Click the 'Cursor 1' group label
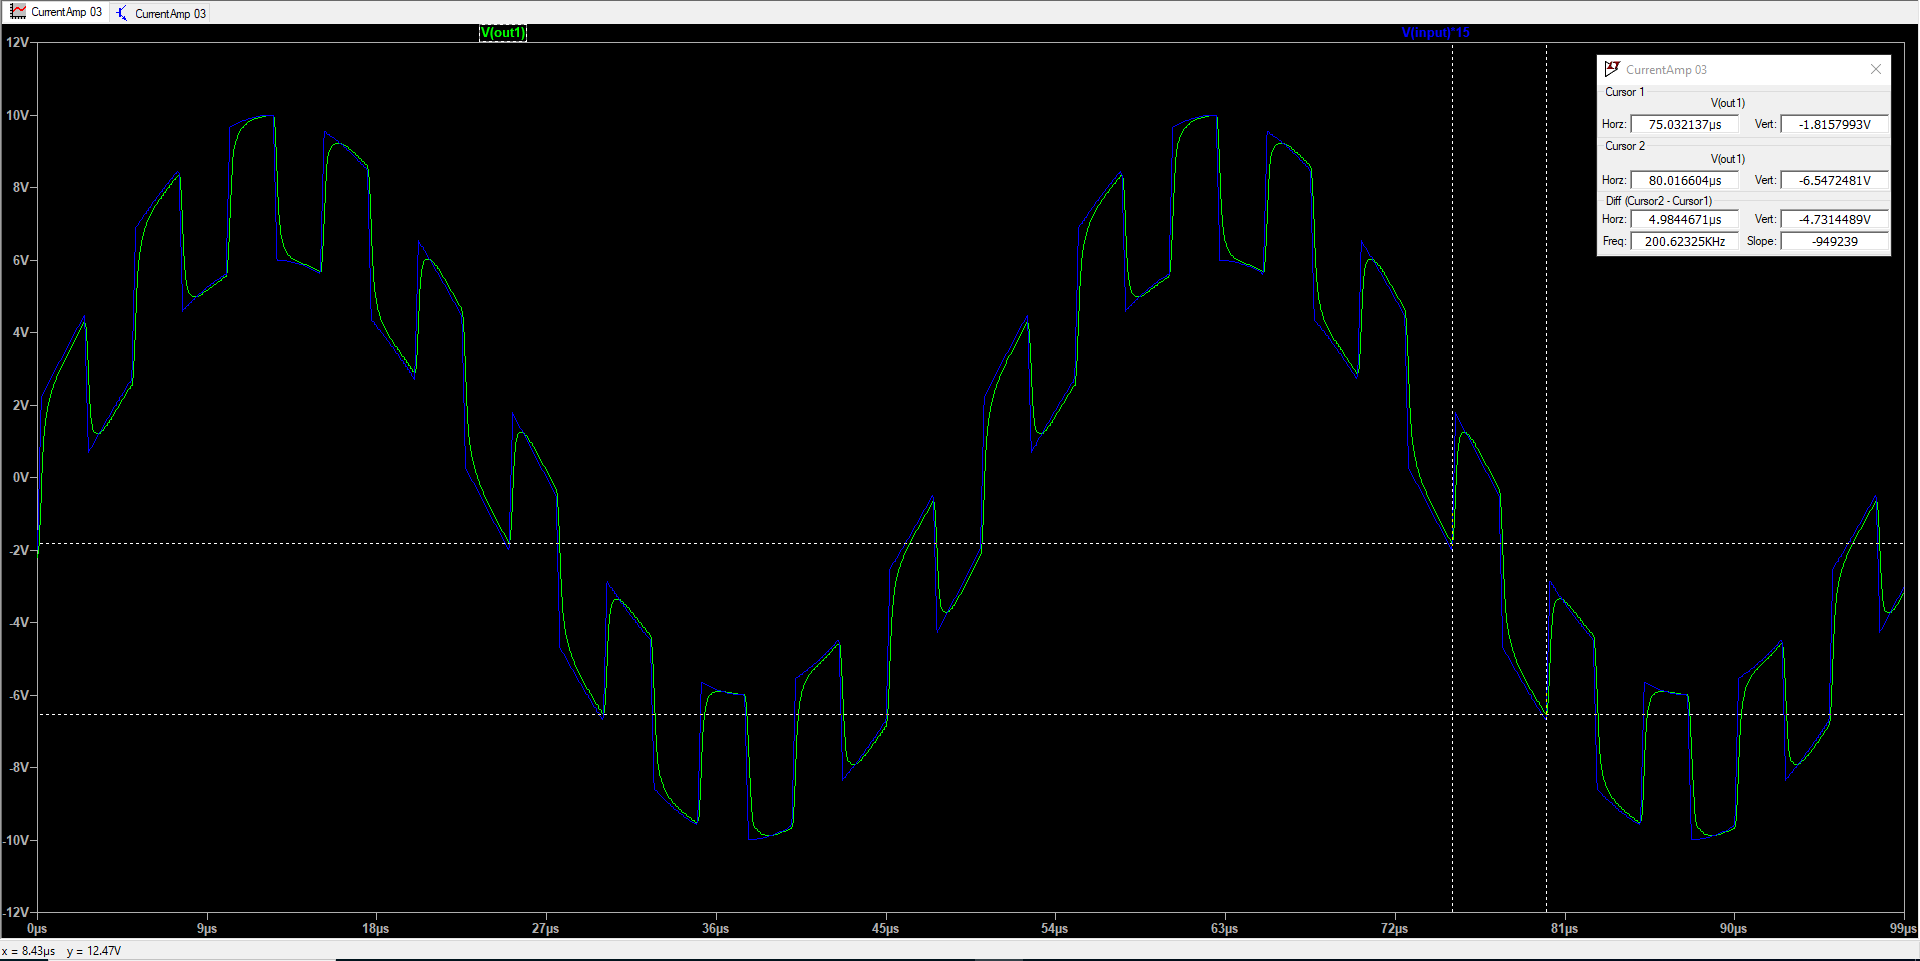This screenshot has width=1920, height=961. [x=1624, y=92]
